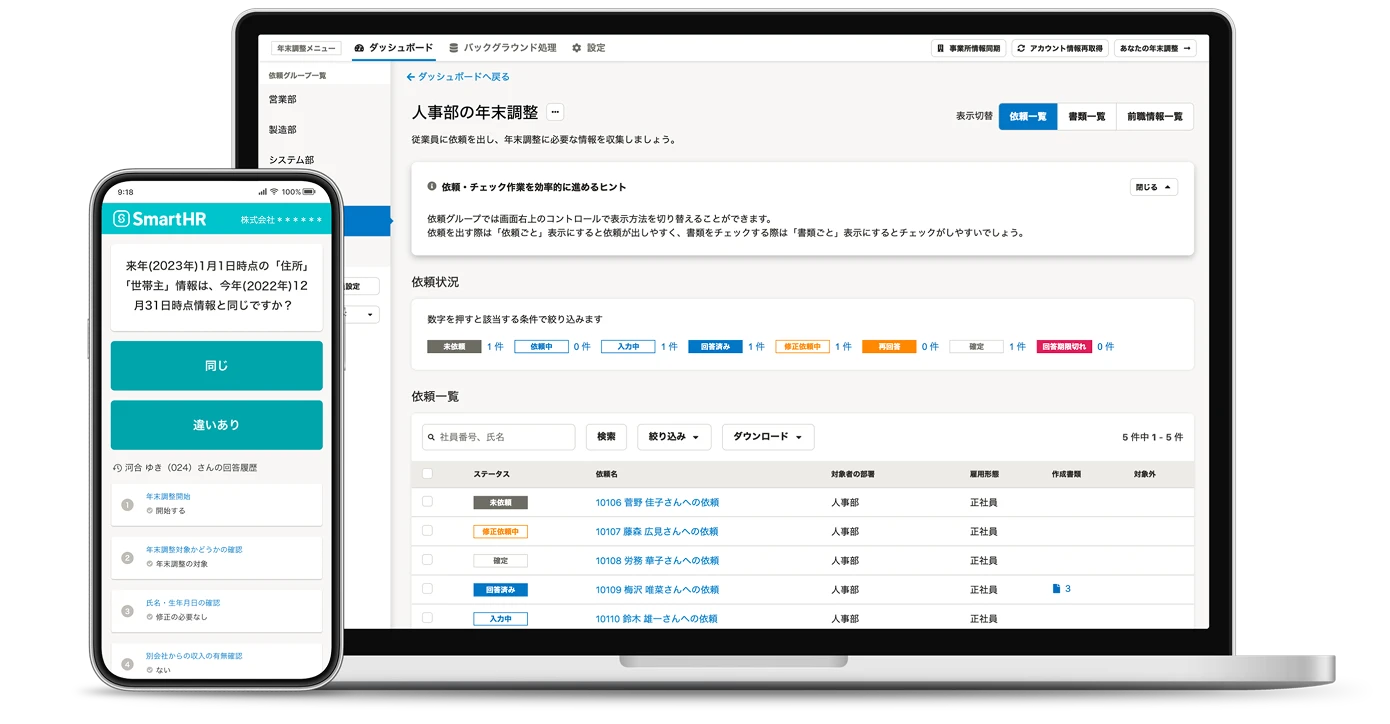Viewport: 1390px width, 724px height.
Task: Click the 検索 button
Action: point(606,437)
